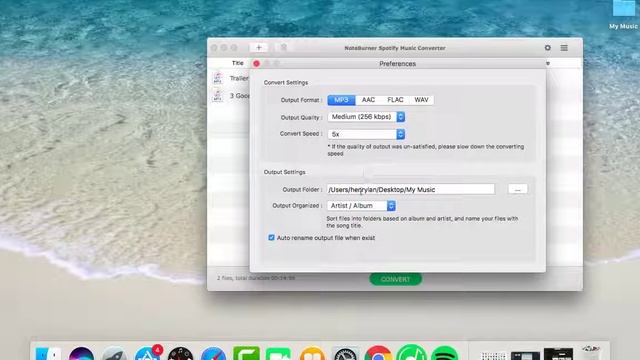Open FaceTime in the Dock

point(279,353)
